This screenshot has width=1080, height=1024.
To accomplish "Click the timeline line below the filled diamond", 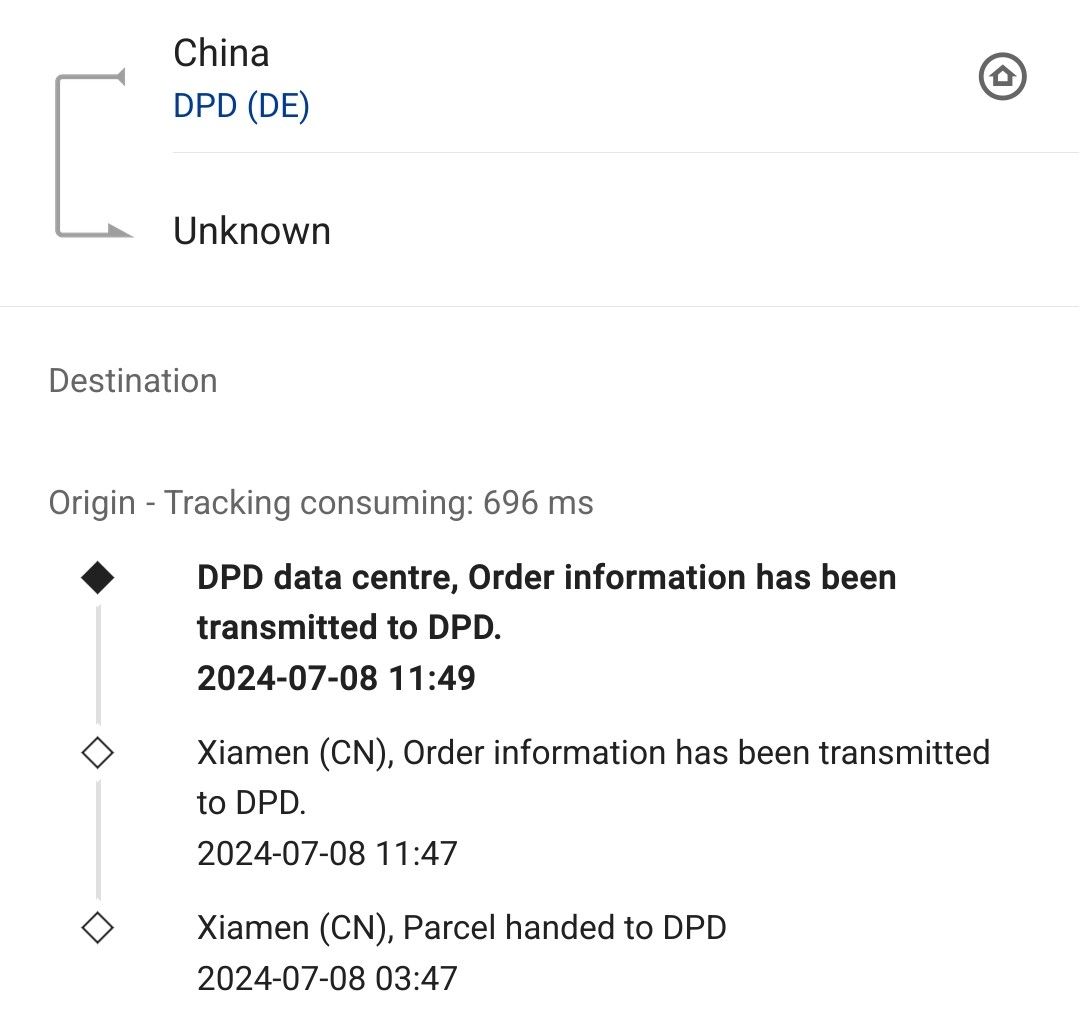I will [98, 665].
